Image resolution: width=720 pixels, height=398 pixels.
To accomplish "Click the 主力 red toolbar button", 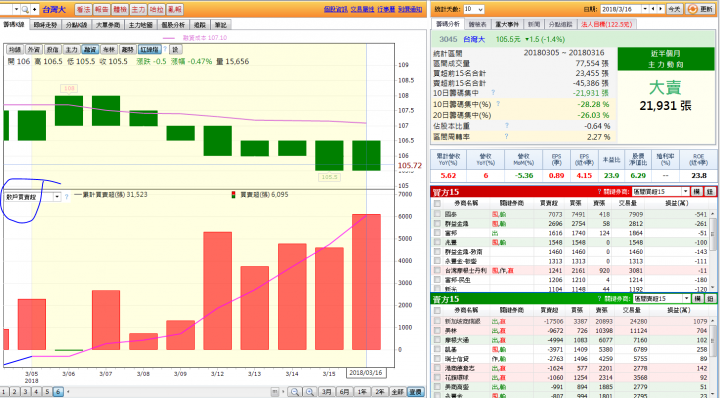I will pos(138,9).
